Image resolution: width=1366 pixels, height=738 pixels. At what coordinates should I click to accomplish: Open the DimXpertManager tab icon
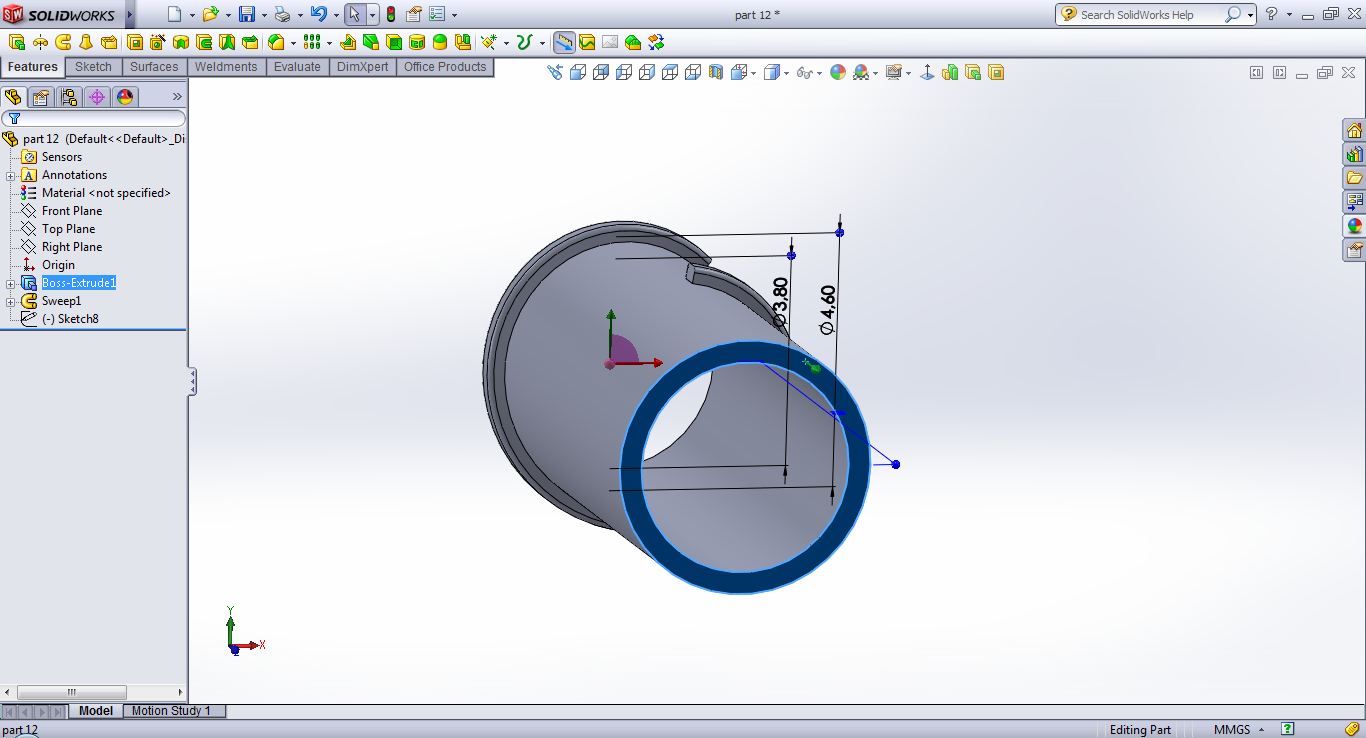[97, 97]
